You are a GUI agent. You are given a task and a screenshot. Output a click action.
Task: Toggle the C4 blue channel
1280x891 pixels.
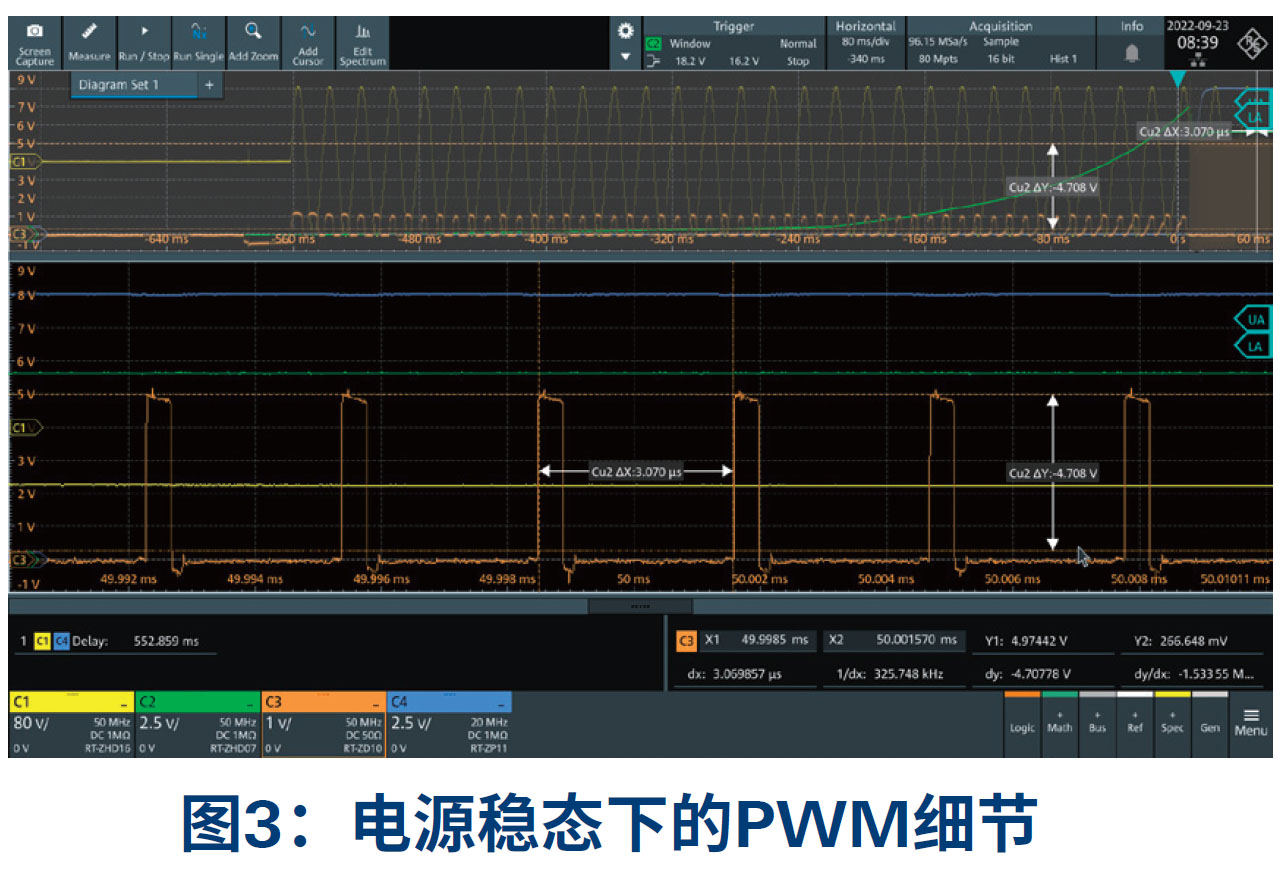click(448, 722)
